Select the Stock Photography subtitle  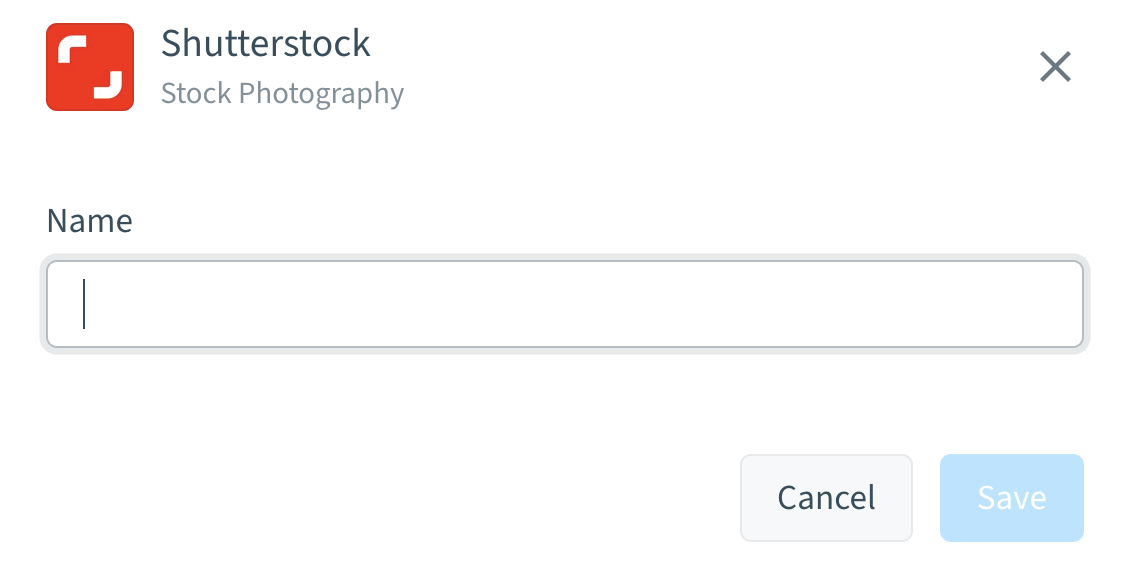pyautogui.click(x=282, y=92)
